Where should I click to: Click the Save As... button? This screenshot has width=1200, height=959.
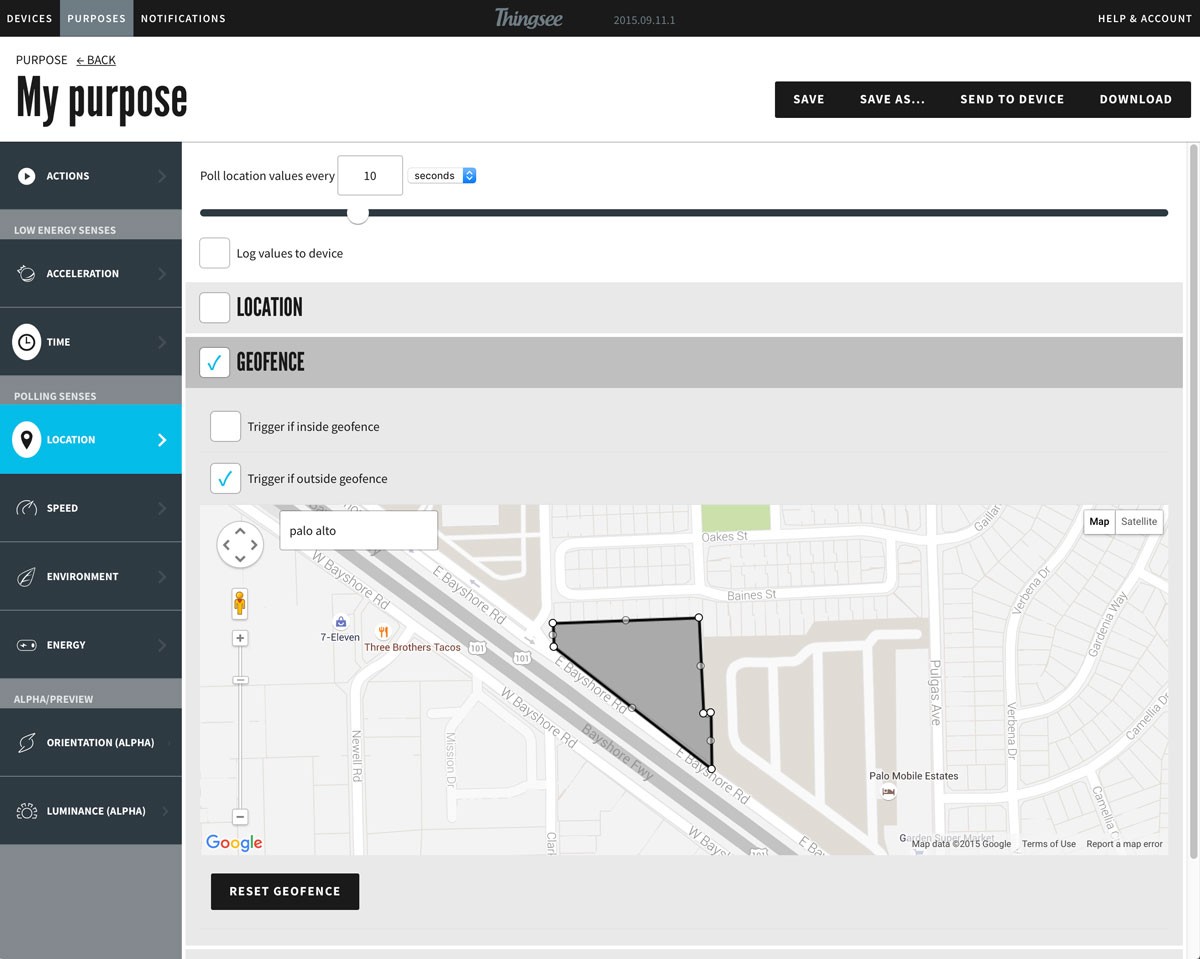[892, 99]
